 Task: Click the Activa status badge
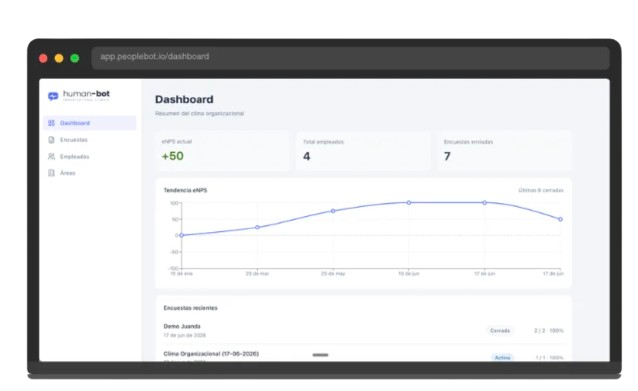coord(502,357)
